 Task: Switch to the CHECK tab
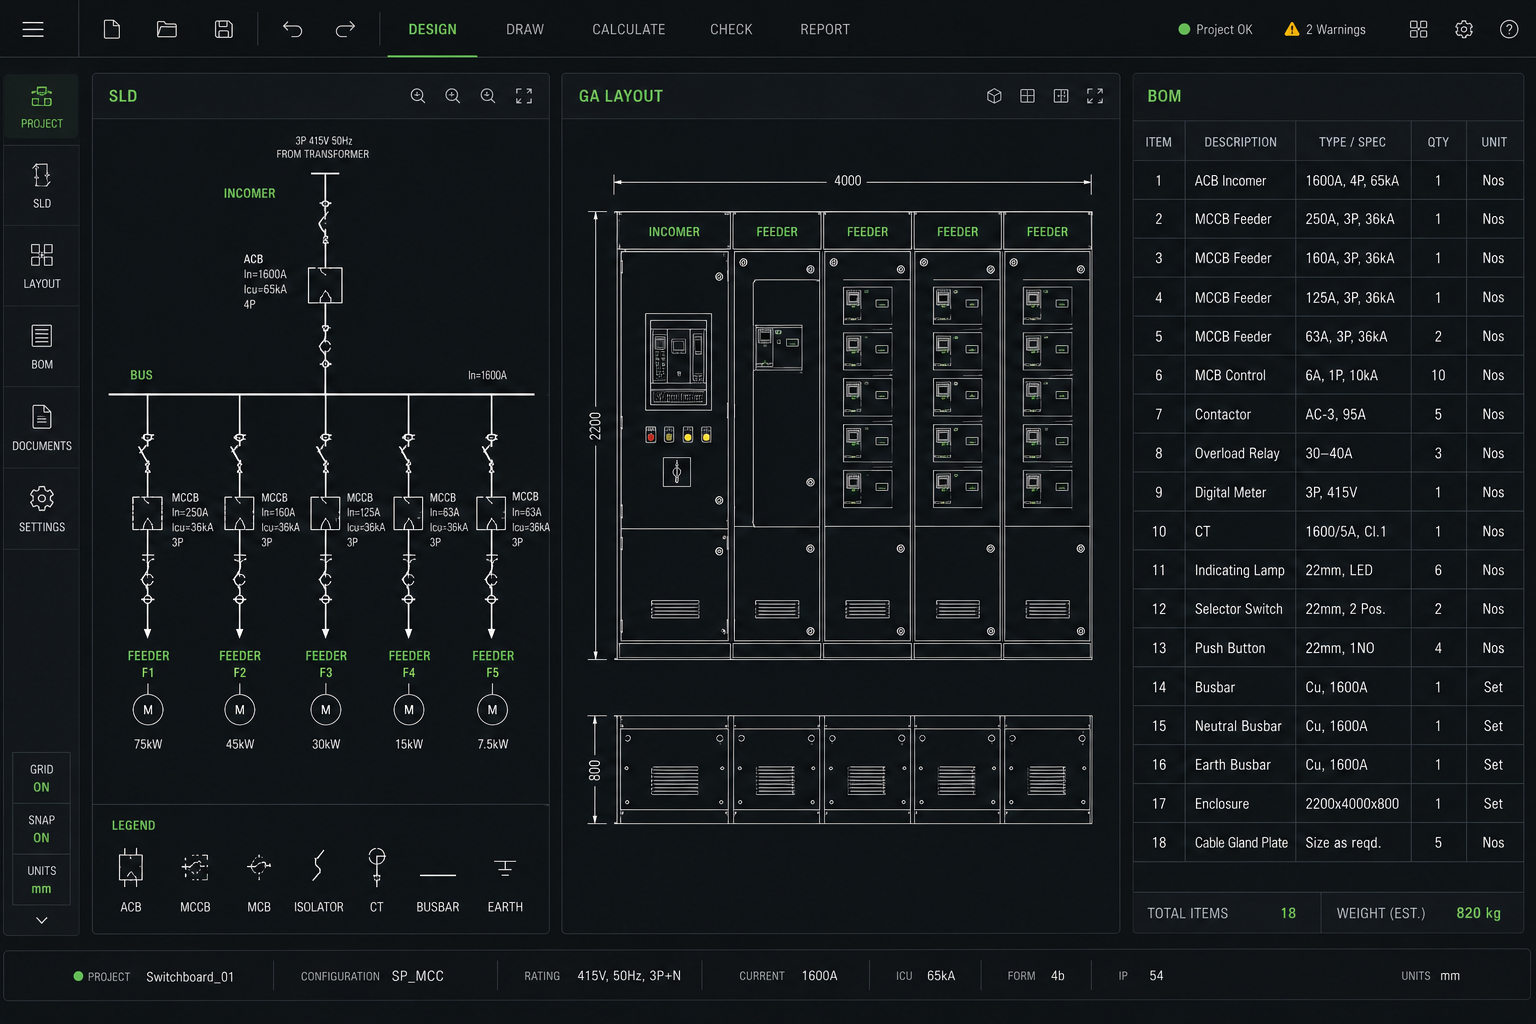(x=731, y=29)
